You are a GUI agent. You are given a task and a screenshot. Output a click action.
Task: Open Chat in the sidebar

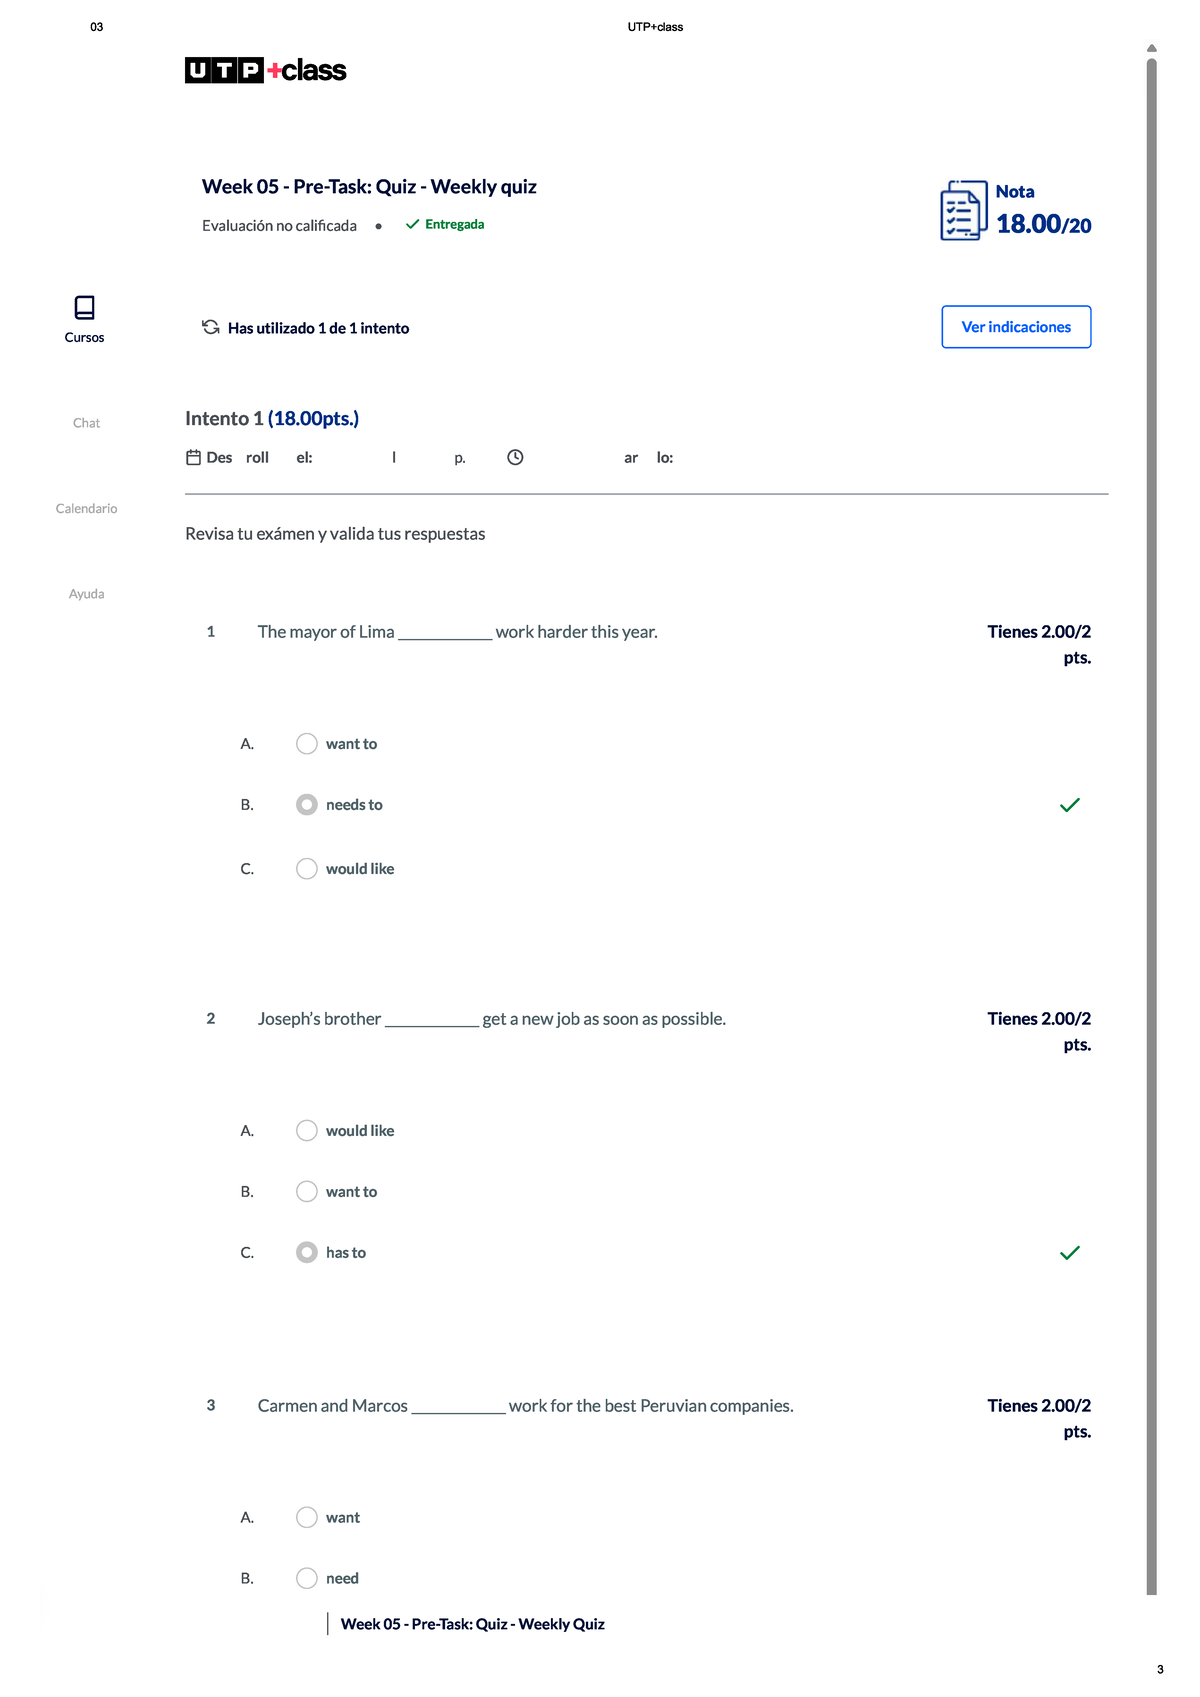(86, 423)
